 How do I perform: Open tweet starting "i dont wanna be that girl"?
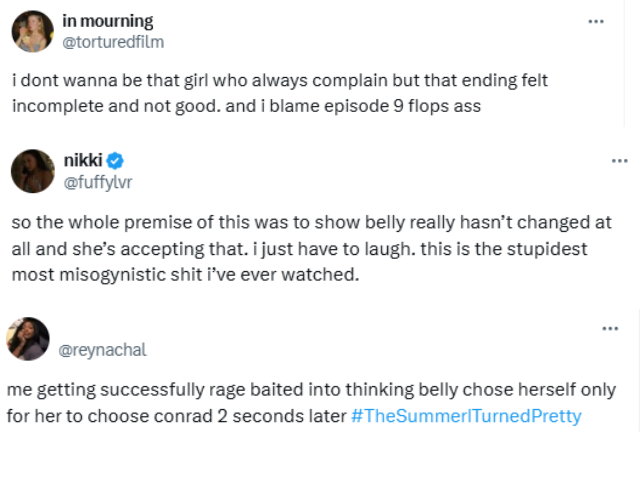(x=280, y=93)
